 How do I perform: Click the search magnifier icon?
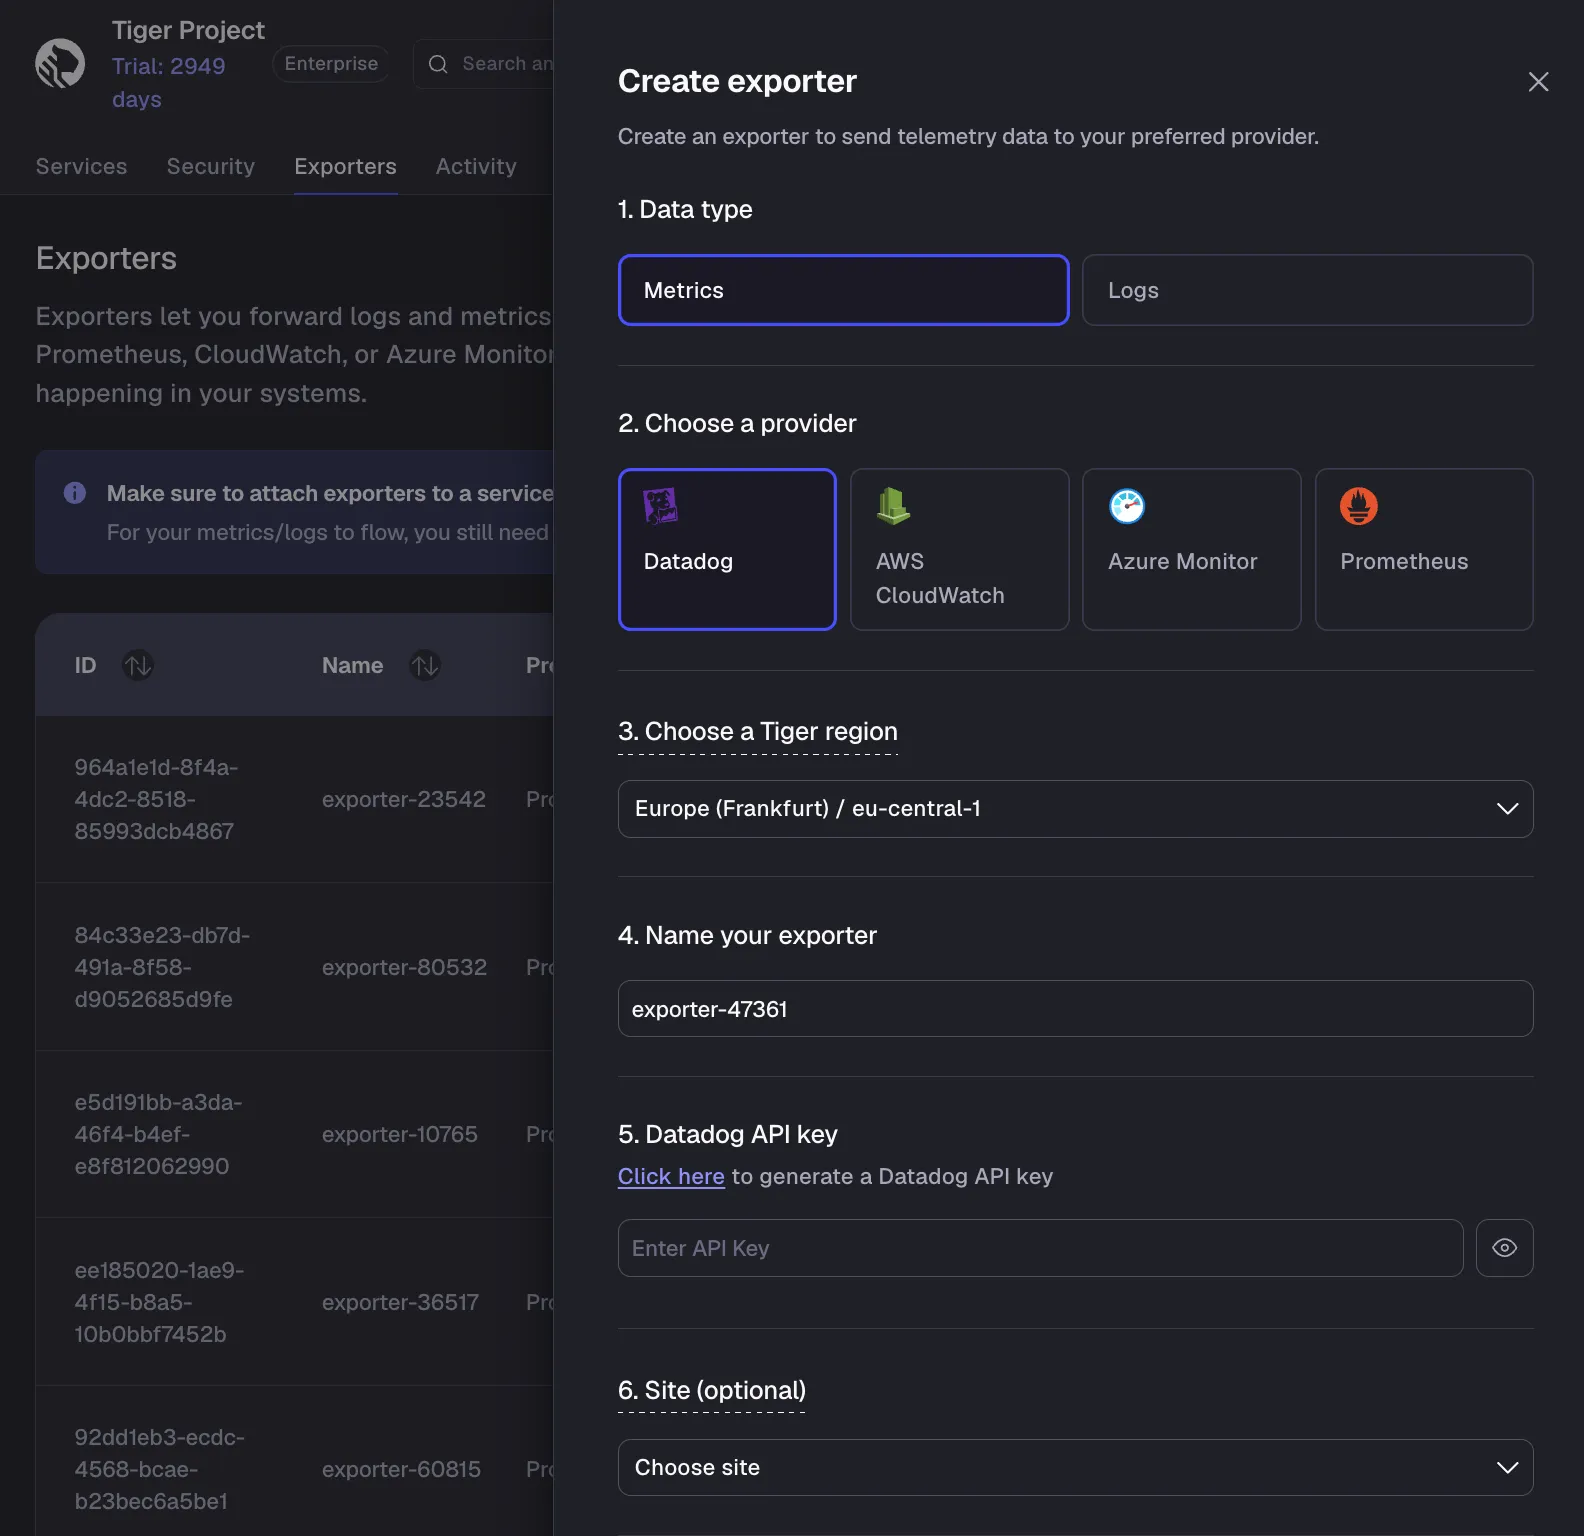[438, 64]
